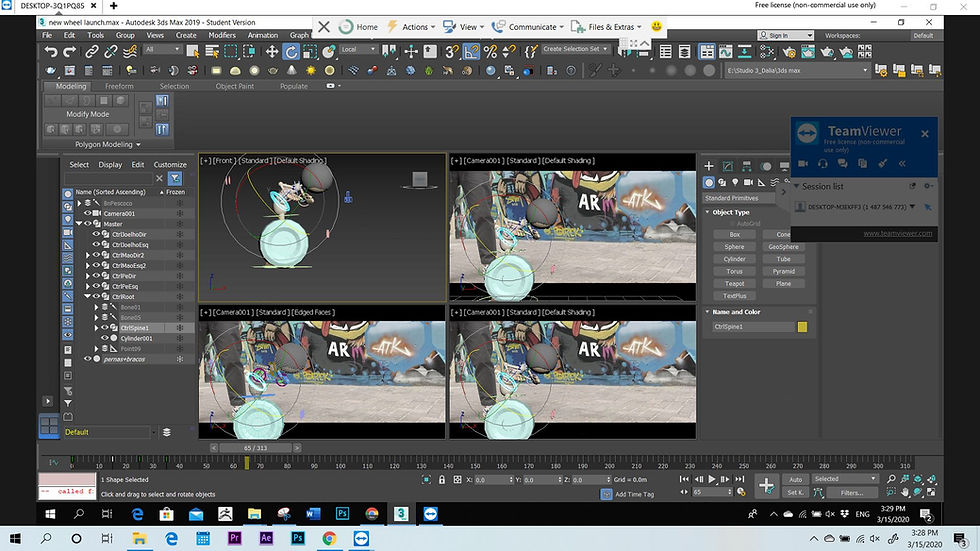Open the Modify panel tab icon
This screenshot has width=980, height=551.
point(728,166)
